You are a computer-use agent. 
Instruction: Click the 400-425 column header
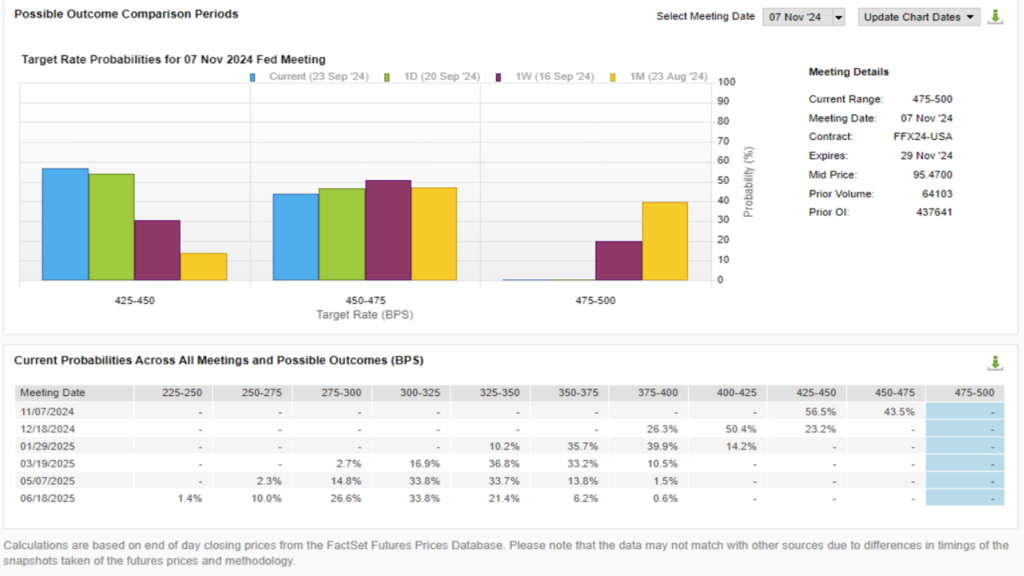[x=728, y=392]
